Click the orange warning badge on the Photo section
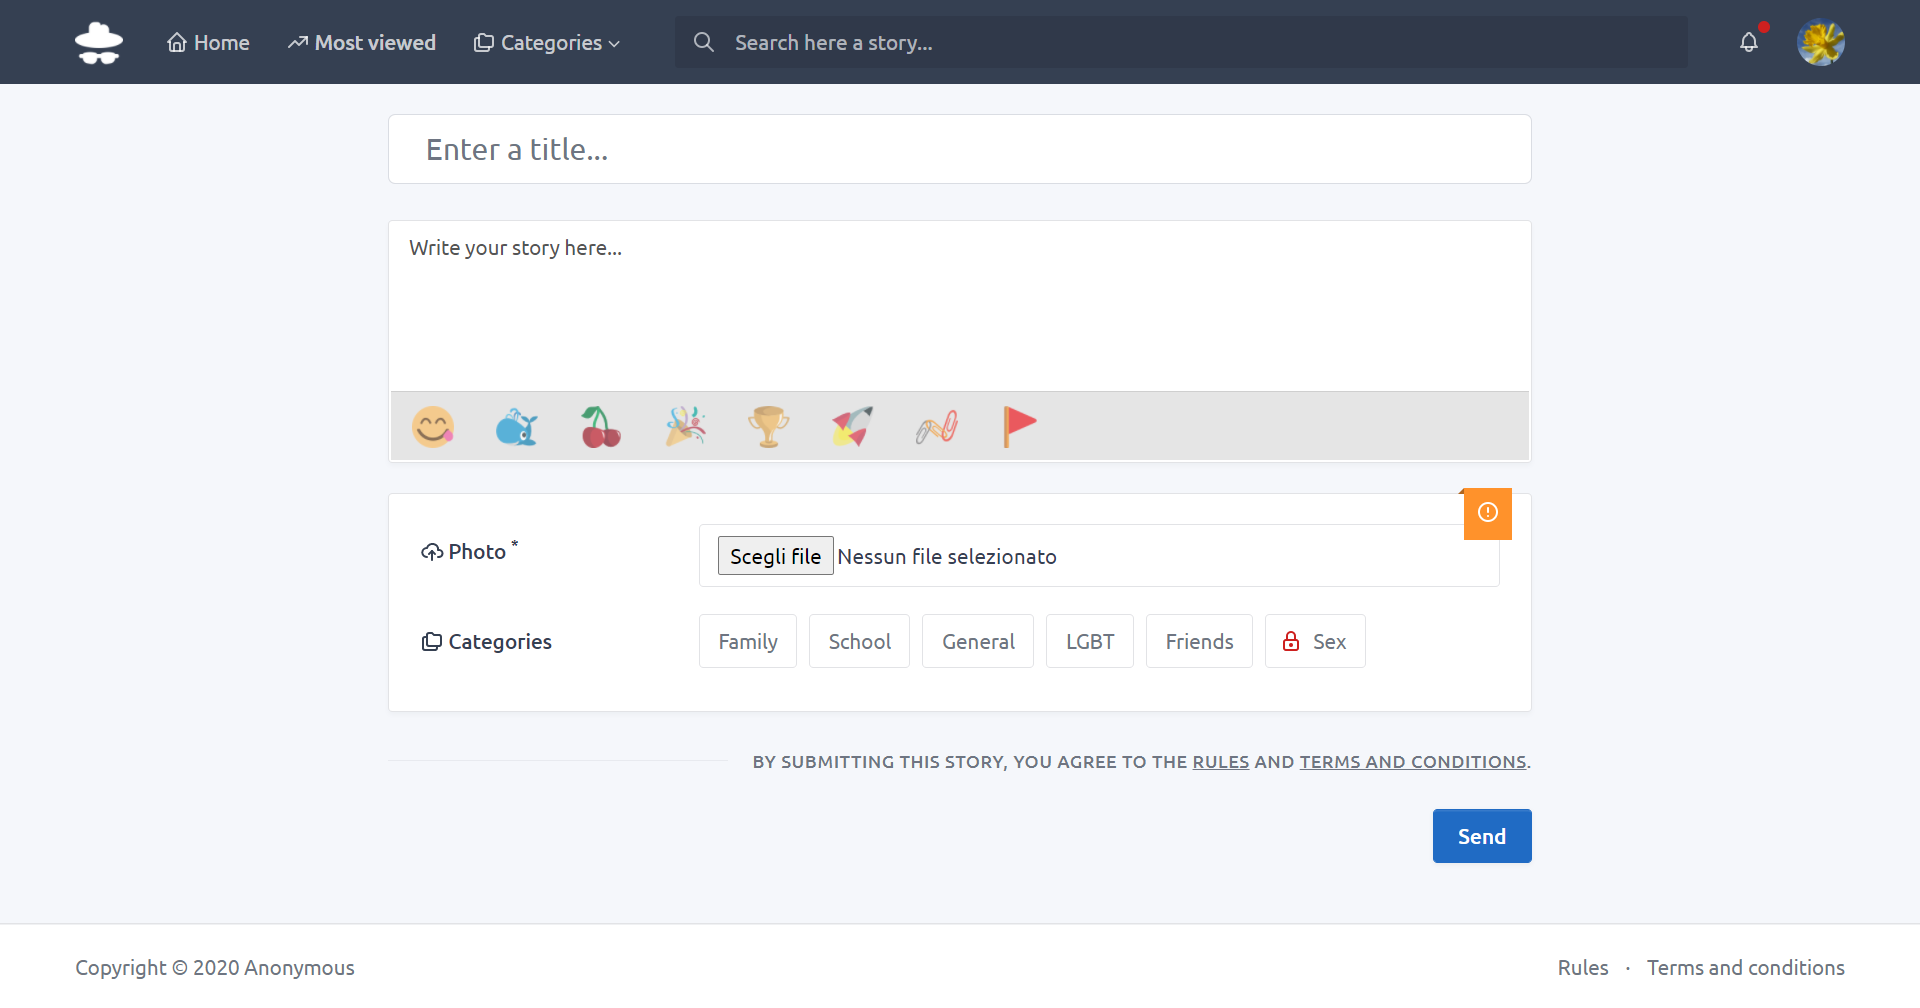This screenshot has width=1920, height=1008. pyautogui.click(x=1487, y=513)
